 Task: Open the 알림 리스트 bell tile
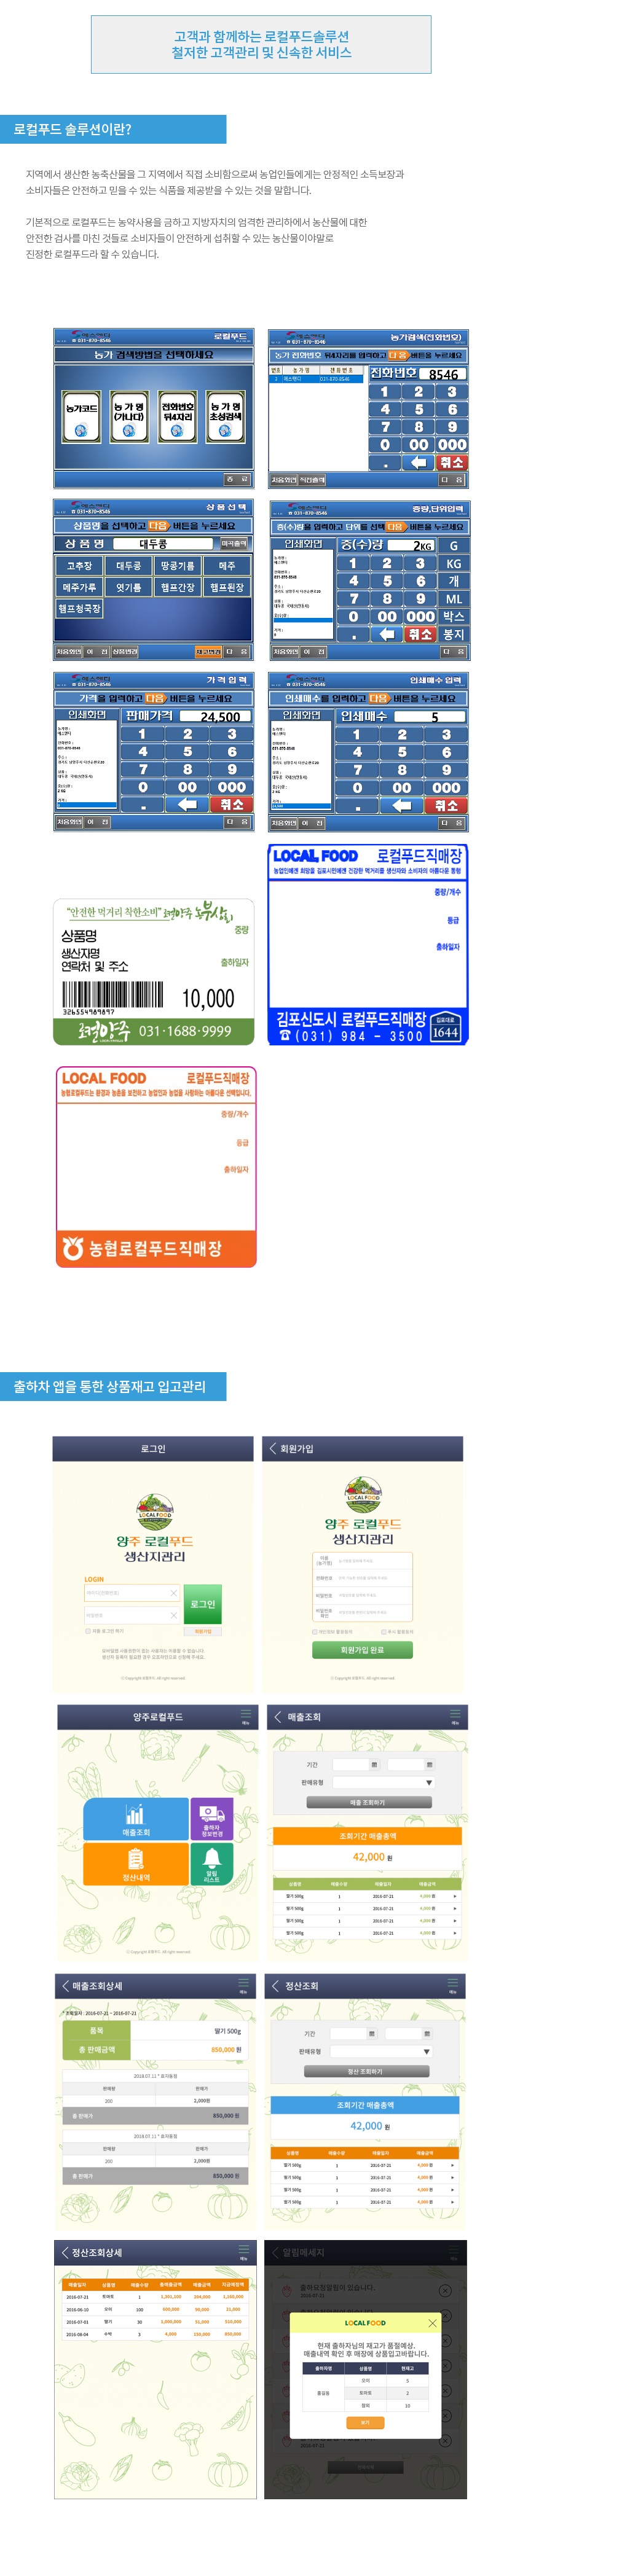[211, 1863]
